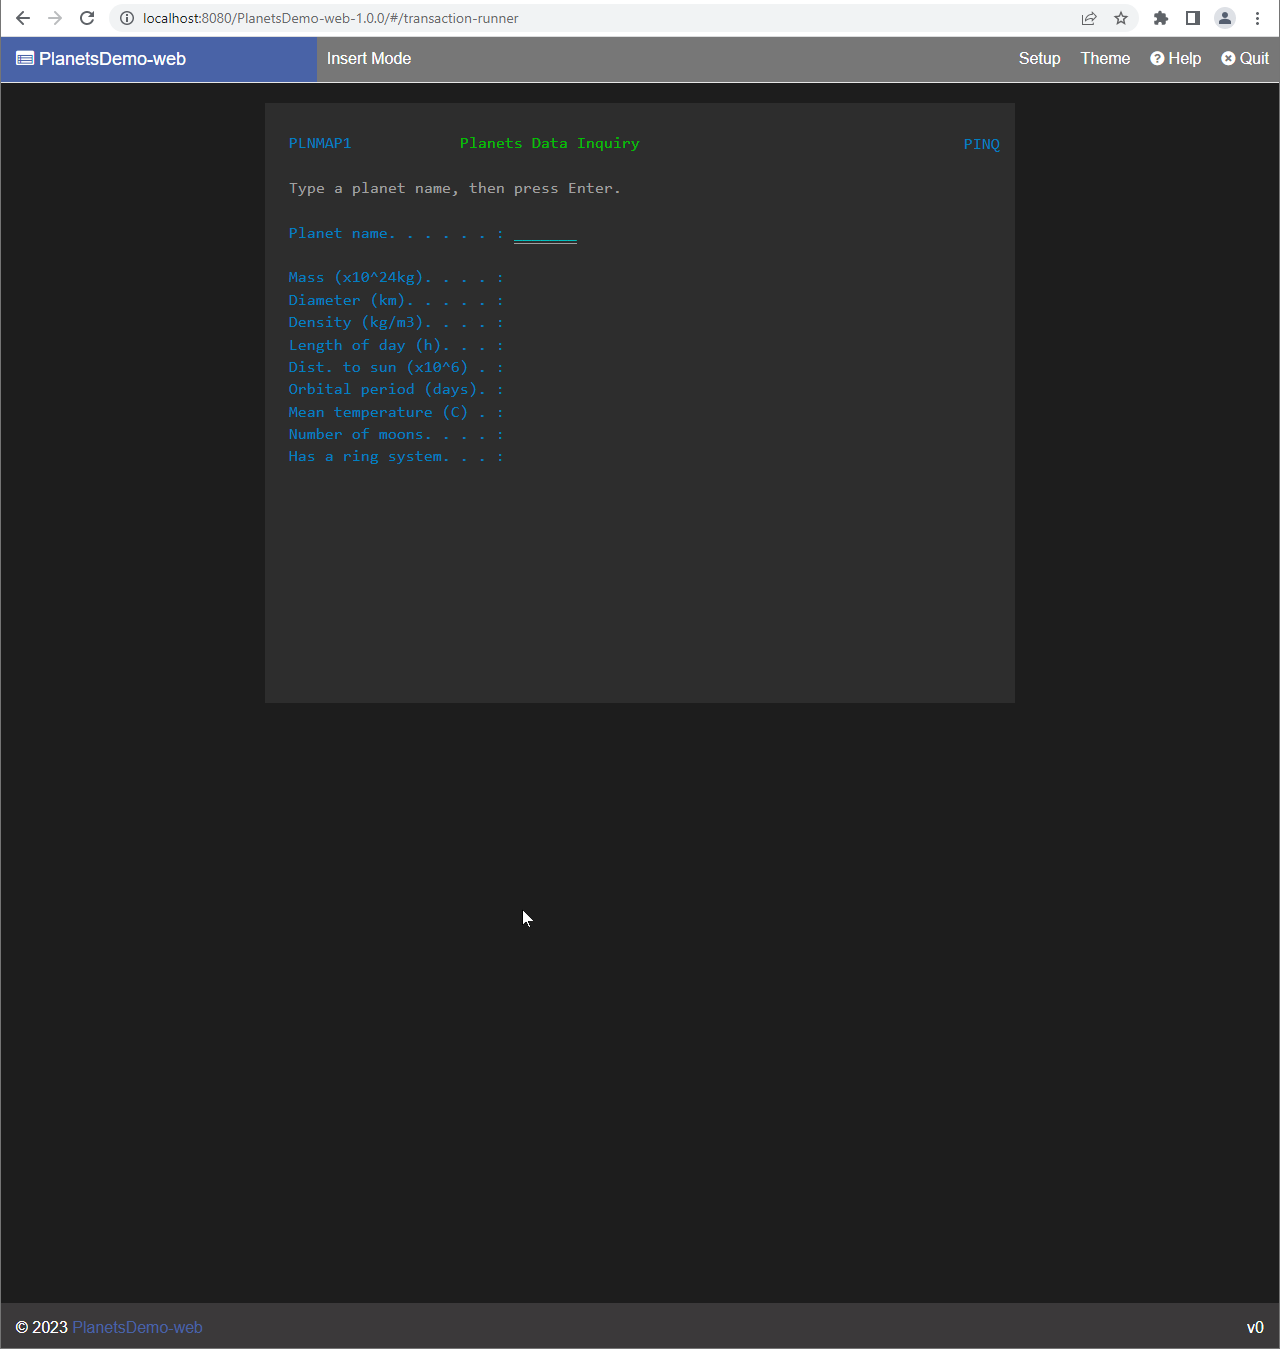Focus the Planet name input field
Image resolution: width=1280 pixels, height=1349 pixels.
click(x=545, y=234)
